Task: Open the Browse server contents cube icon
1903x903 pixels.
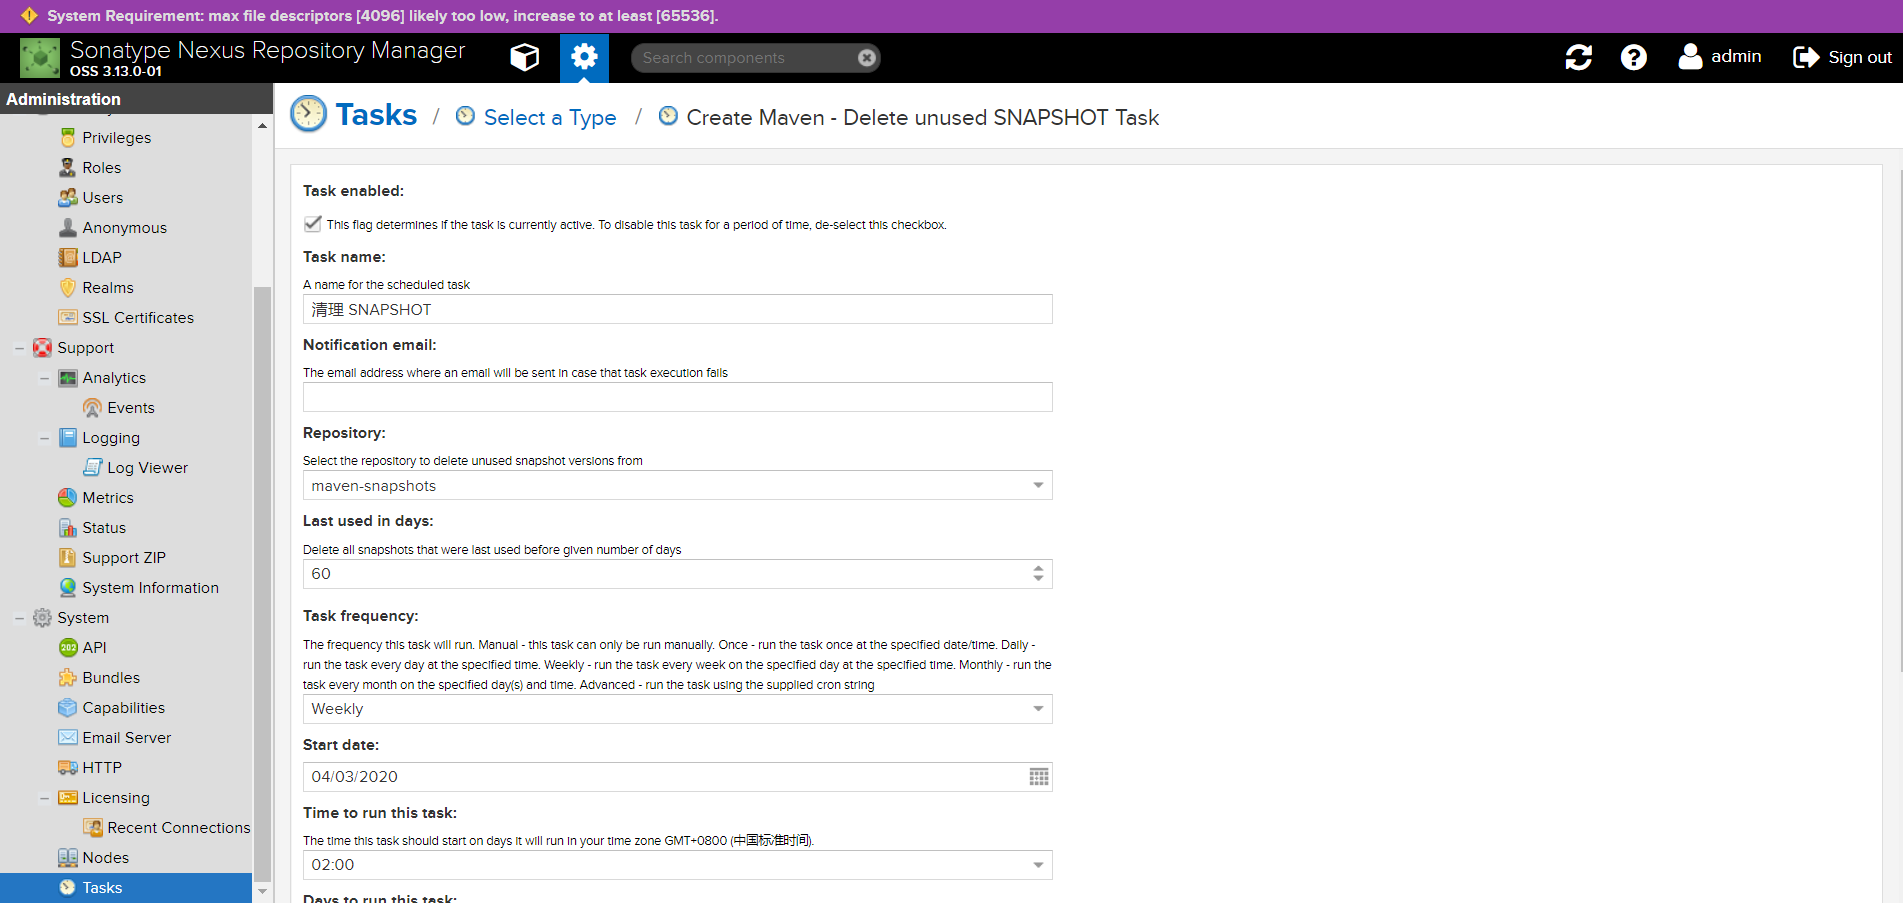Action: pos(524,58)
